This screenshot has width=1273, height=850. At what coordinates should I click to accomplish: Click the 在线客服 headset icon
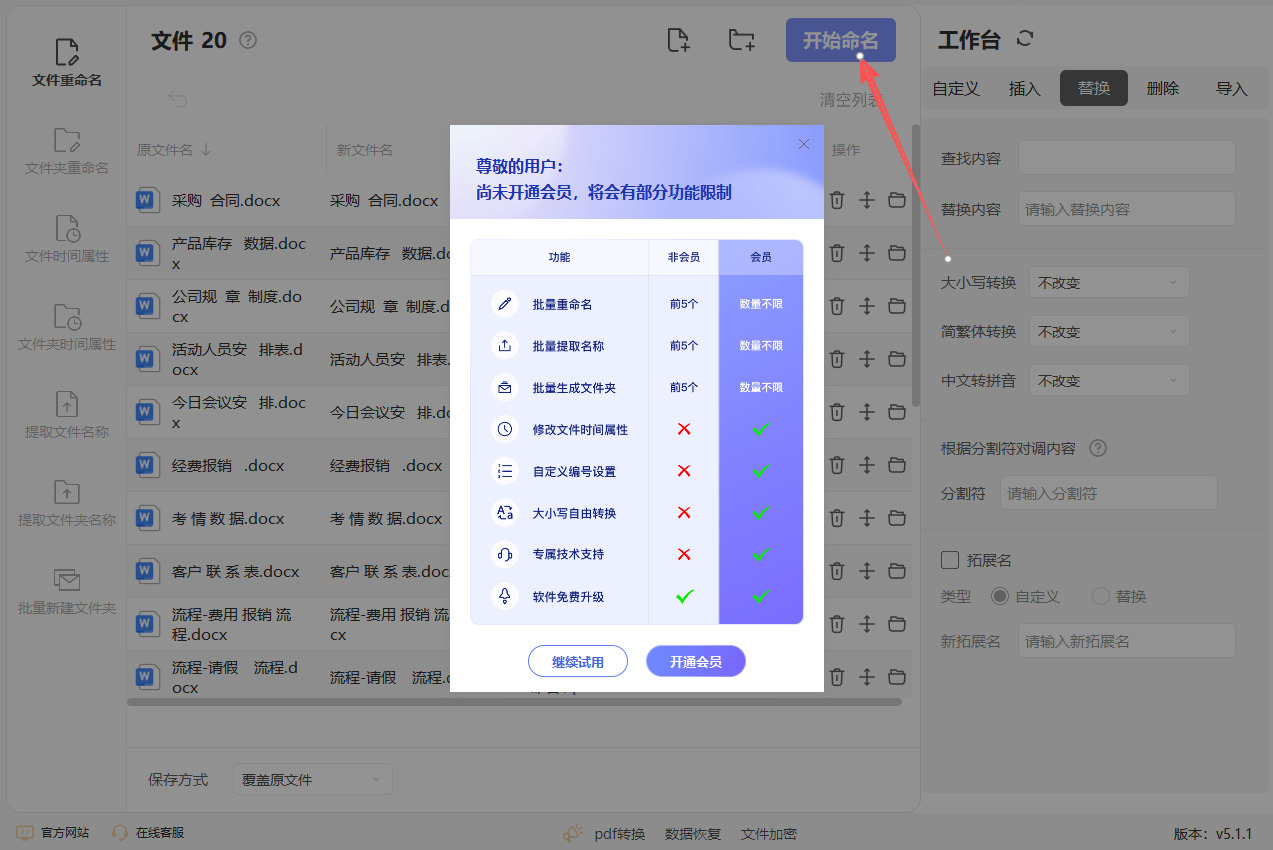point(120,832)
